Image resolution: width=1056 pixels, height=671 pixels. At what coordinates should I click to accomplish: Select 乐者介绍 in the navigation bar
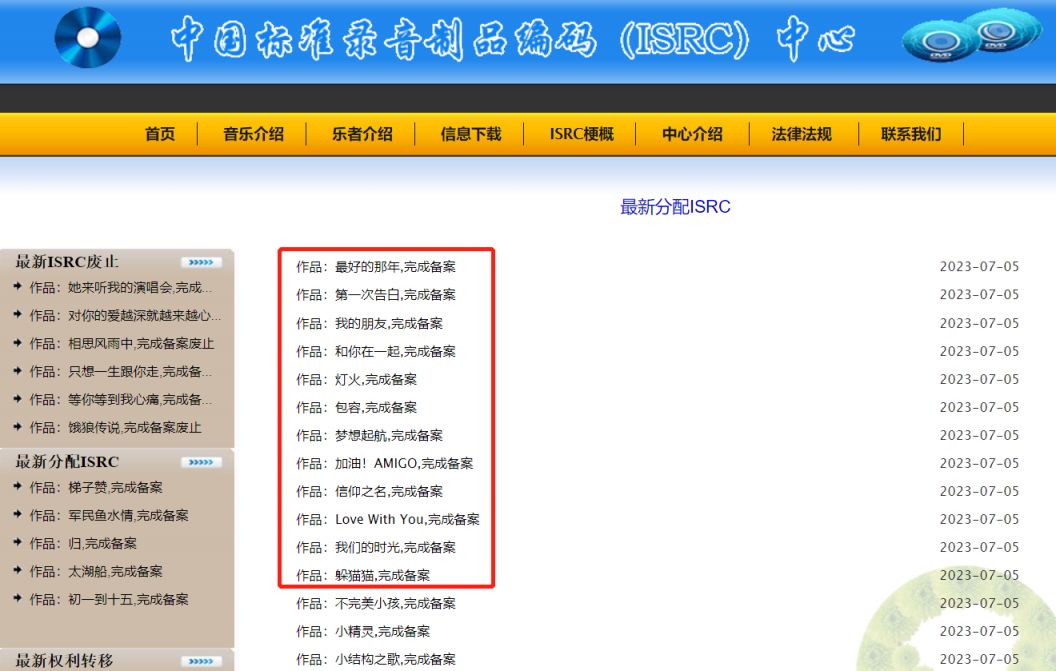362,134
